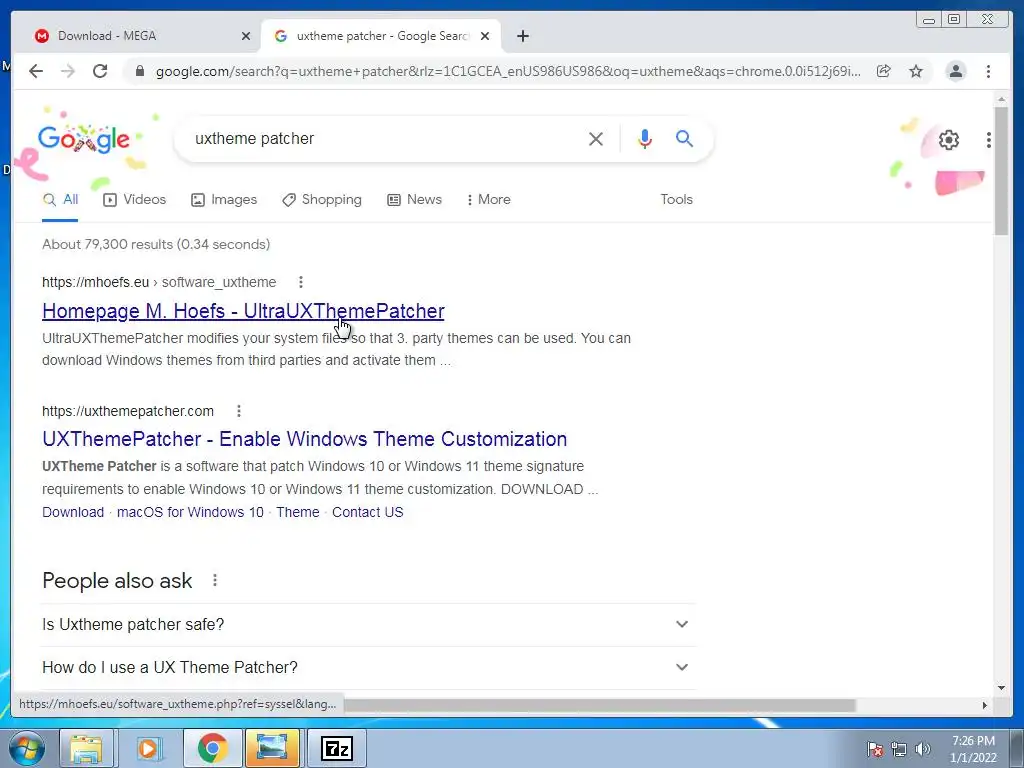This screenshot has width=1024, height=768.
Task: Expand 'Is Uxtheme patcher safe?' question
Action: (369, 624)
